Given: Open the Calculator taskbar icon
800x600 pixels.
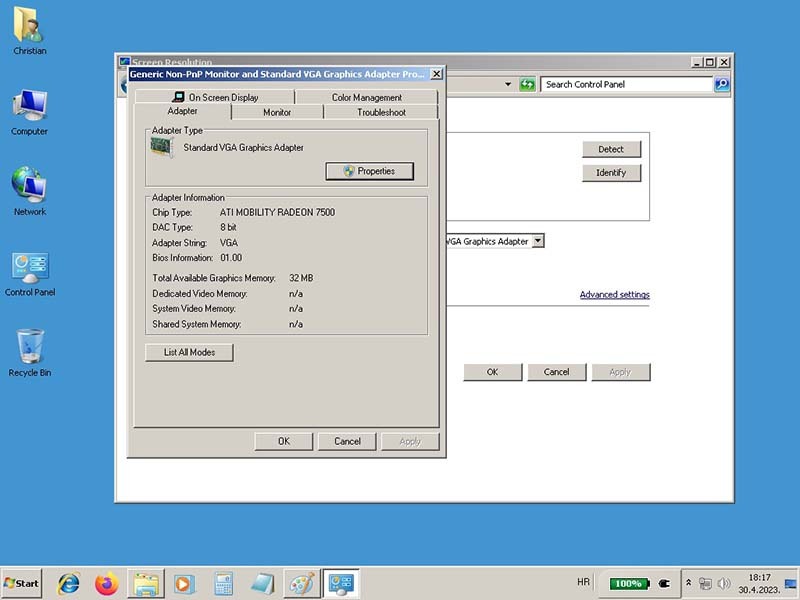Looking at the screenshot, I should 223,583.
